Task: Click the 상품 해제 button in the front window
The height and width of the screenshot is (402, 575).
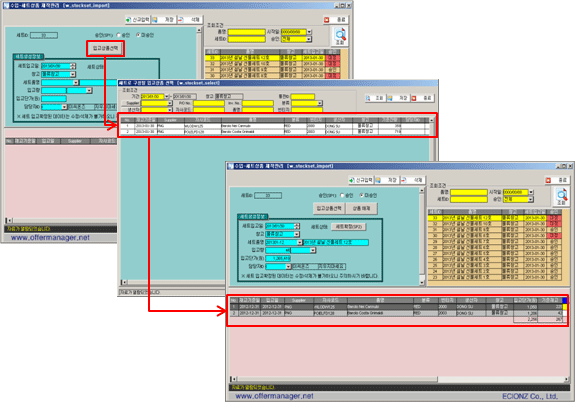Action: point(361,208)
